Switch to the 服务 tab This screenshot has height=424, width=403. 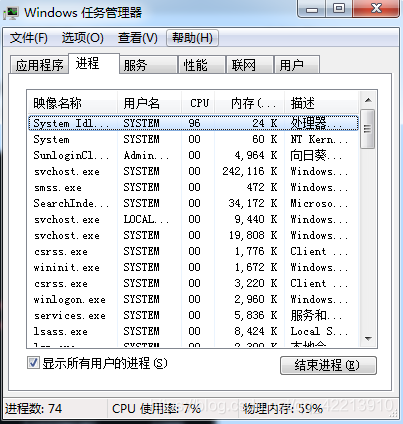click(x=148, y=65)
